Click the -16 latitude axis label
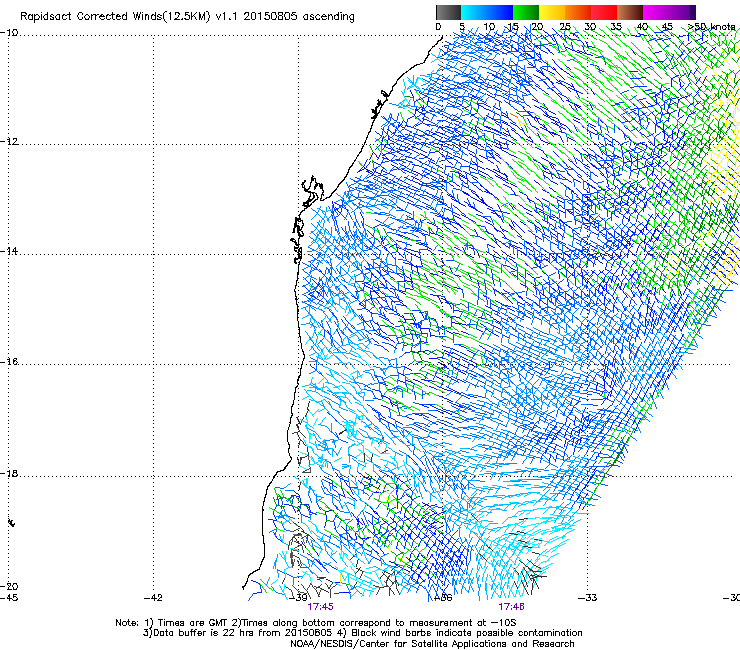Viewport: 740px width, 650px height. [9, 362]
